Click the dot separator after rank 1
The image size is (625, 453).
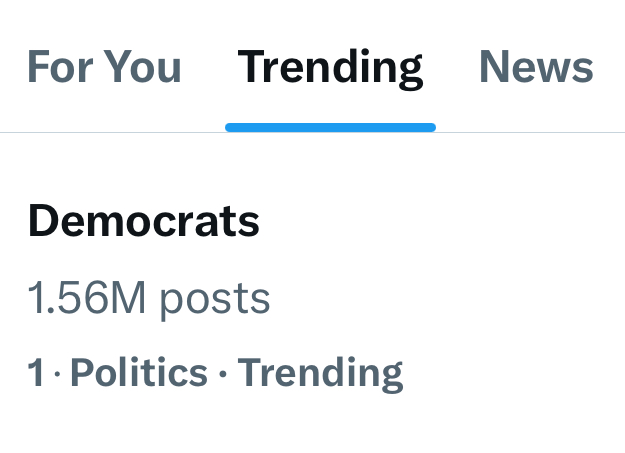tap(57, 374)
